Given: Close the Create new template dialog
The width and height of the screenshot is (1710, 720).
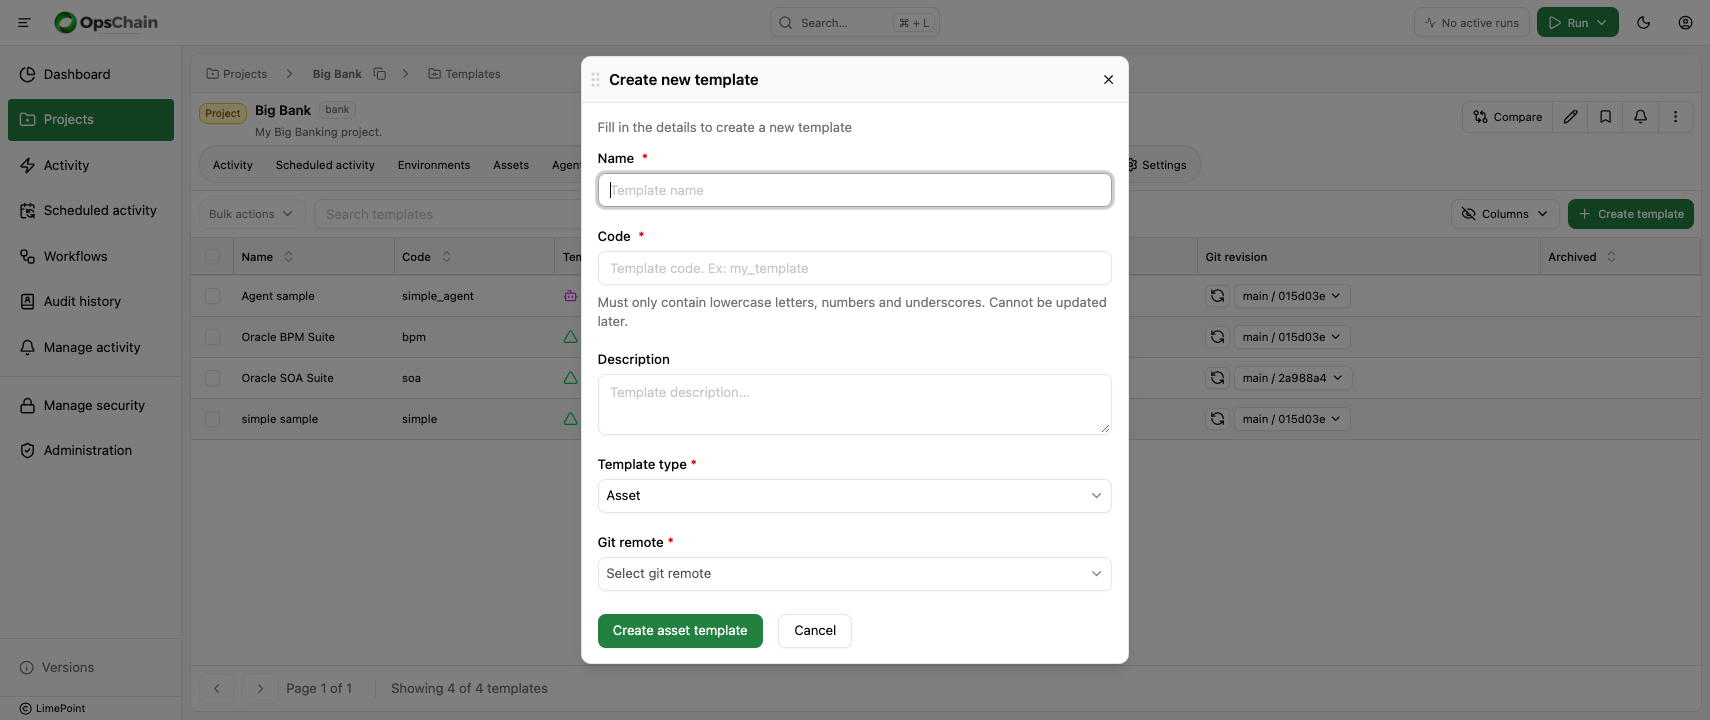Looking at the screenshot, I should (1108, 80).
